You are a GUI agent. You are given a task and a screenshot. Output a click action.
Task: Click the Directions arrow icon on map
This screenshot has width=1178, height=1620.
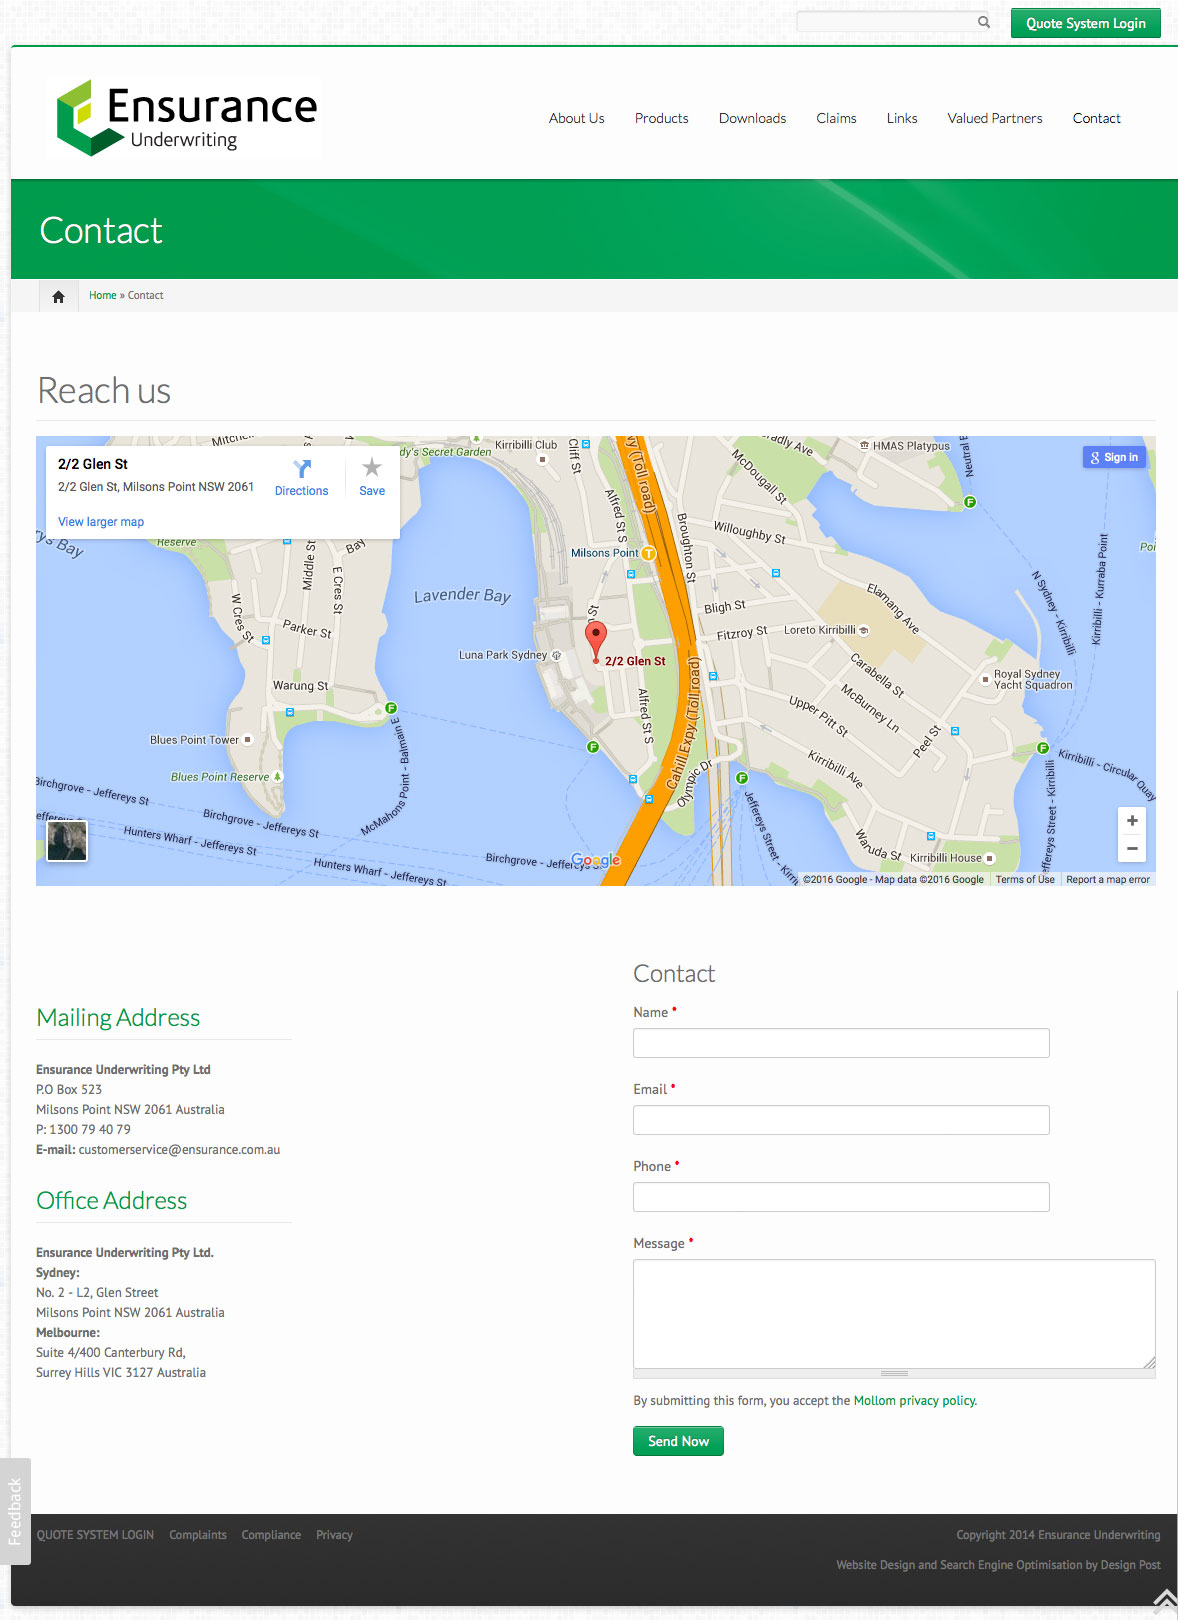pos(302,468)
